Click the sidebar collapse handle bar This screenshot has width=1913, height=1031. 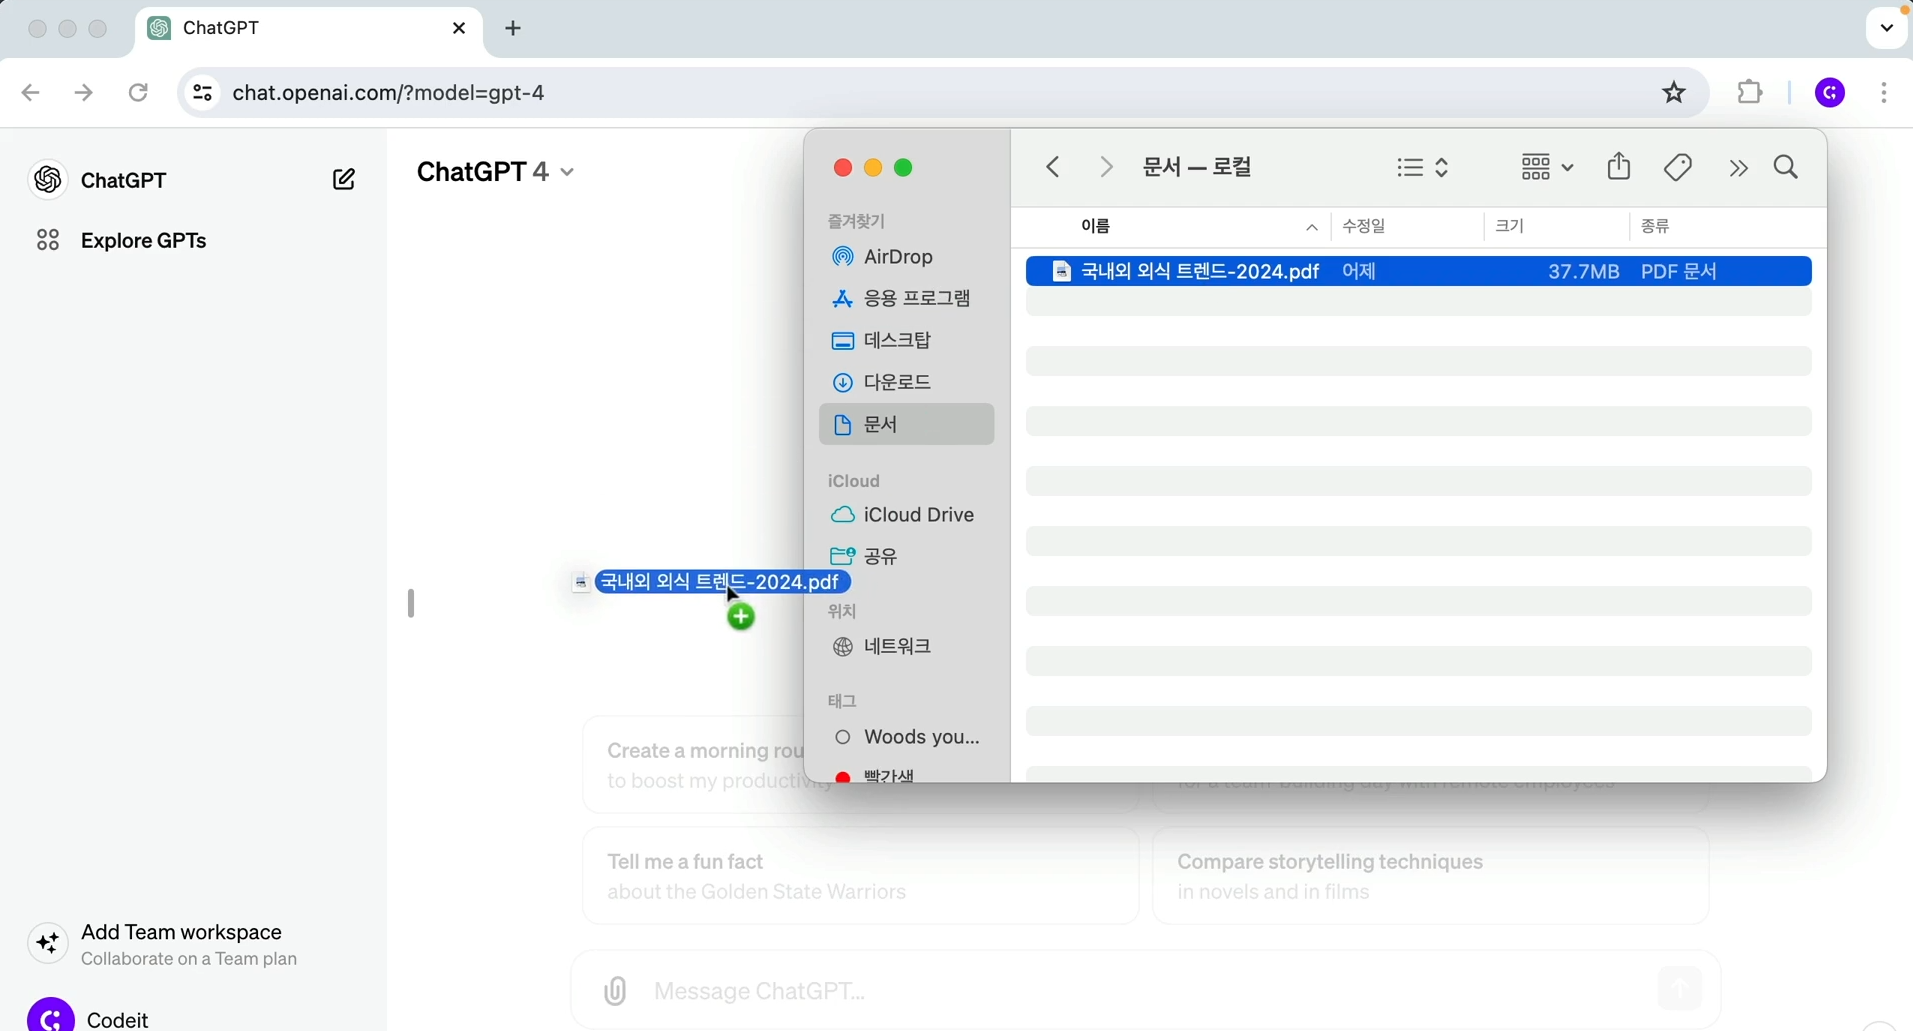[411, 603]
